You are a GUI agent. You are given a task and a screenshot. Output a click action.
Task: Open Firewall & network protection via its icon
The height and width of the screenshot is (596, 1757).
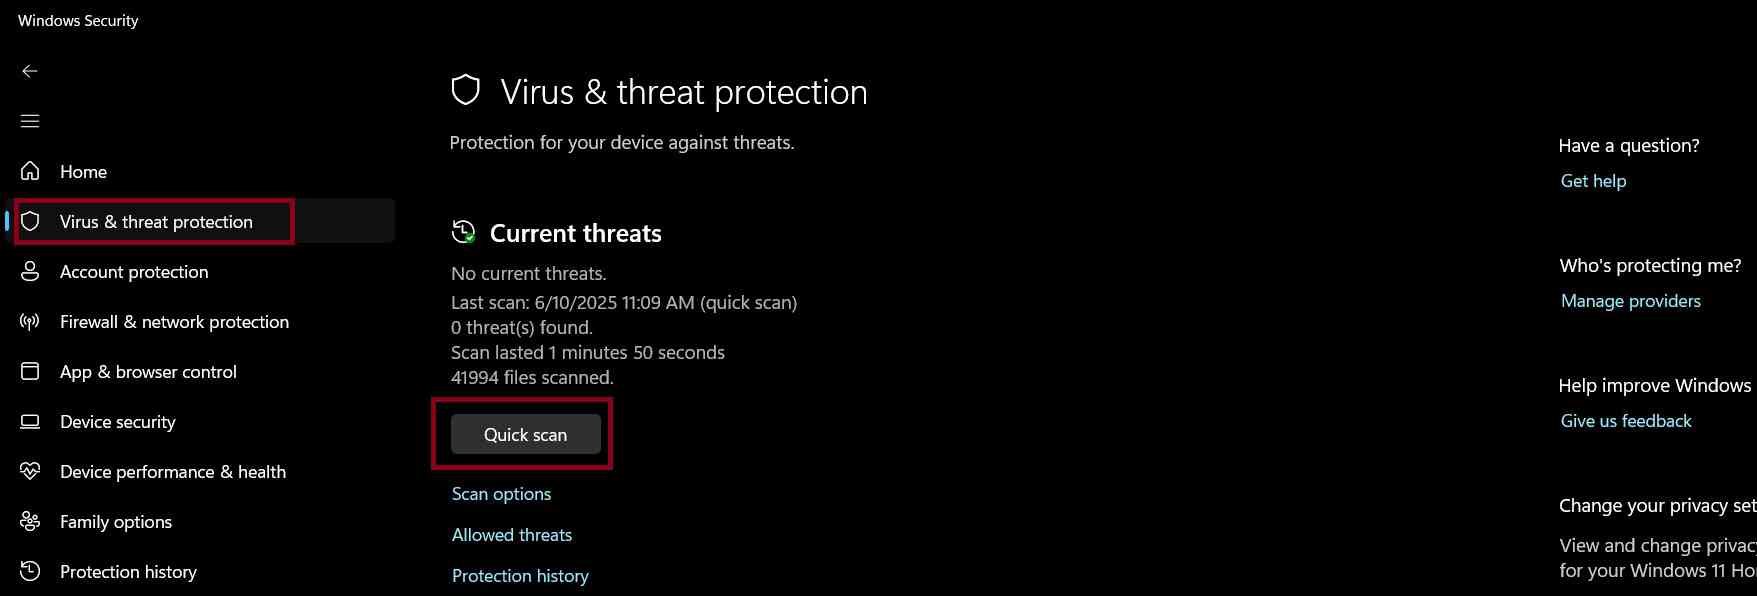tap(30, 321)
